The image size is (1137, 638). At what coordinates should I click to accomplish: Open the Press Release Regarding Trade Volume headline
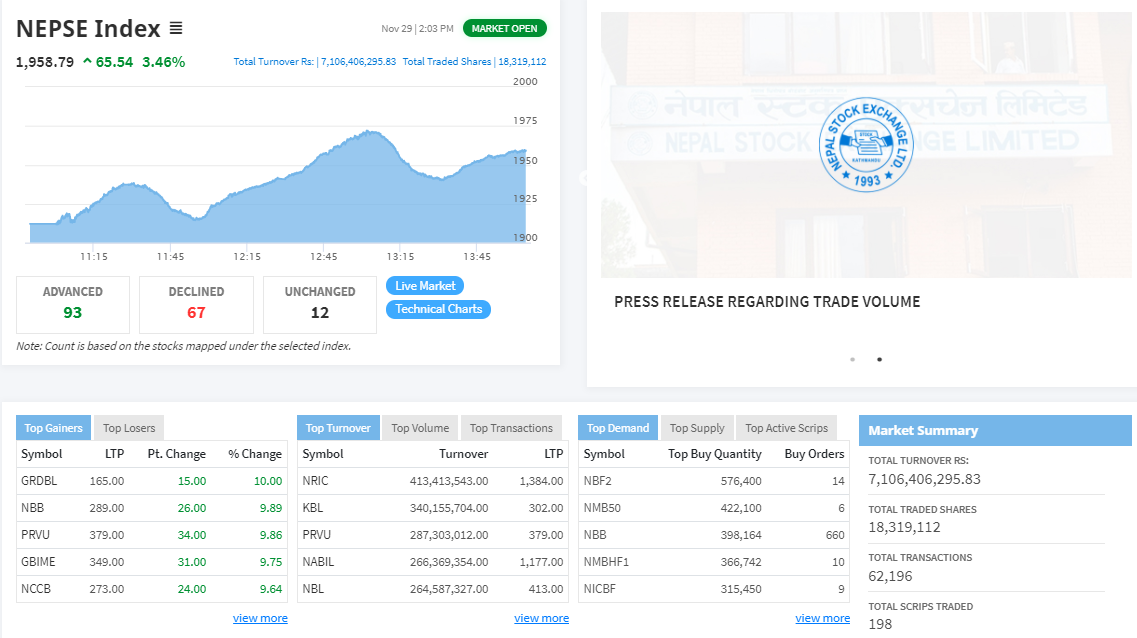(x=767, y=302)
